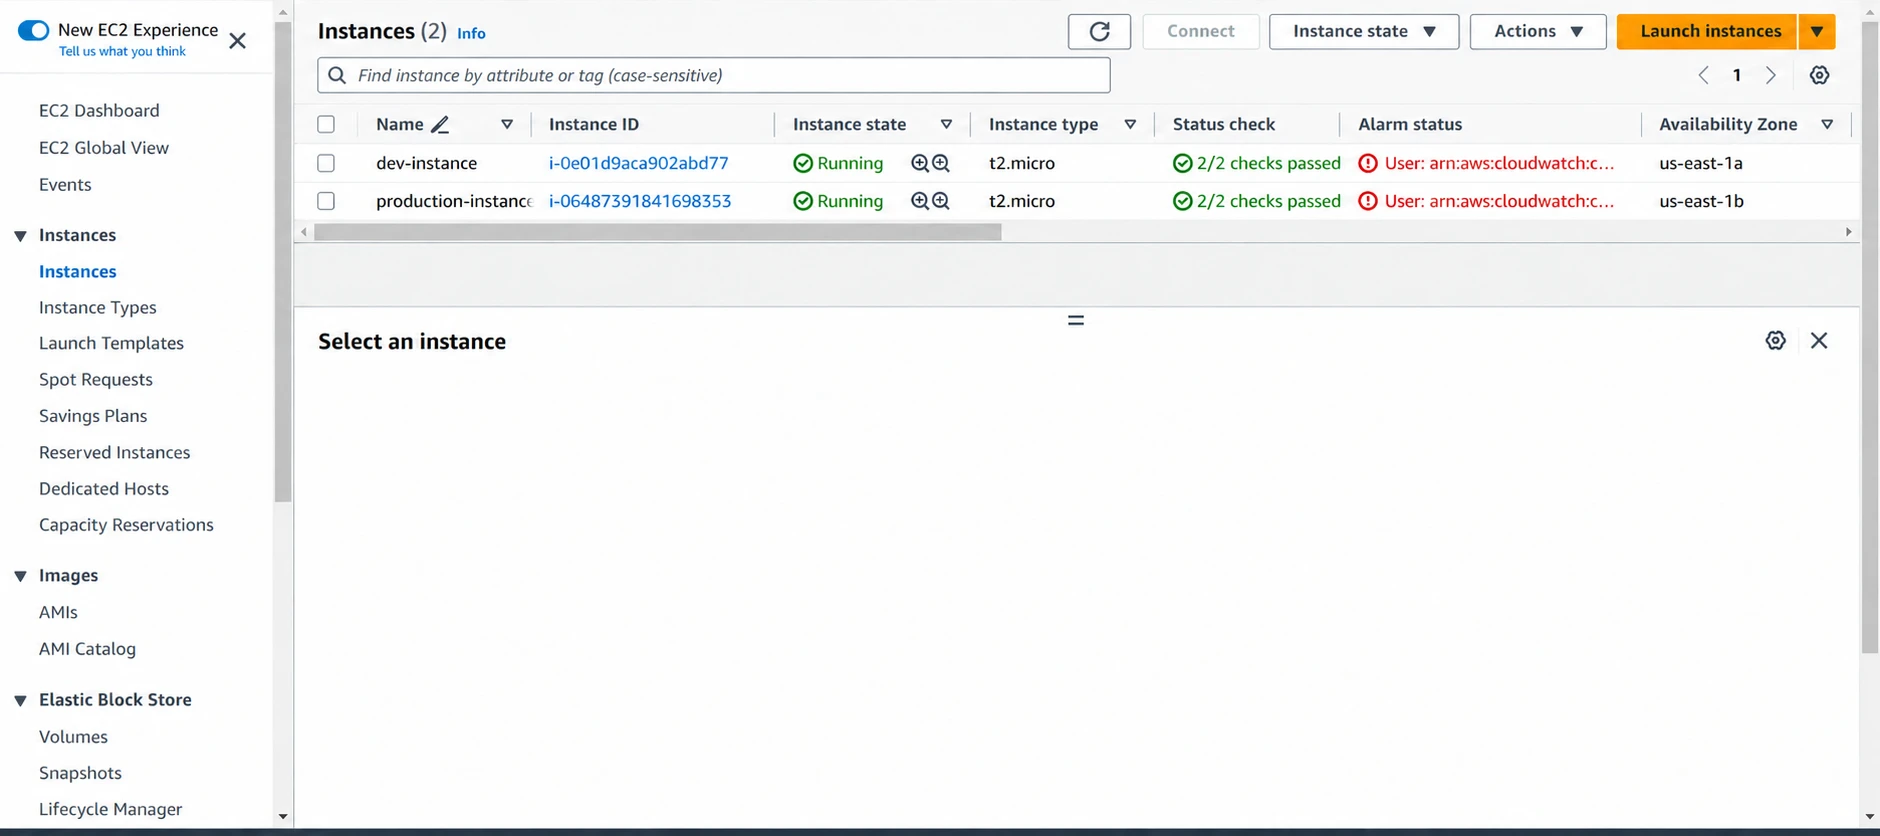This screenshot has width=1880, height=836.
Task: Open settings gear in the details panel
Action: [1775, 340]
